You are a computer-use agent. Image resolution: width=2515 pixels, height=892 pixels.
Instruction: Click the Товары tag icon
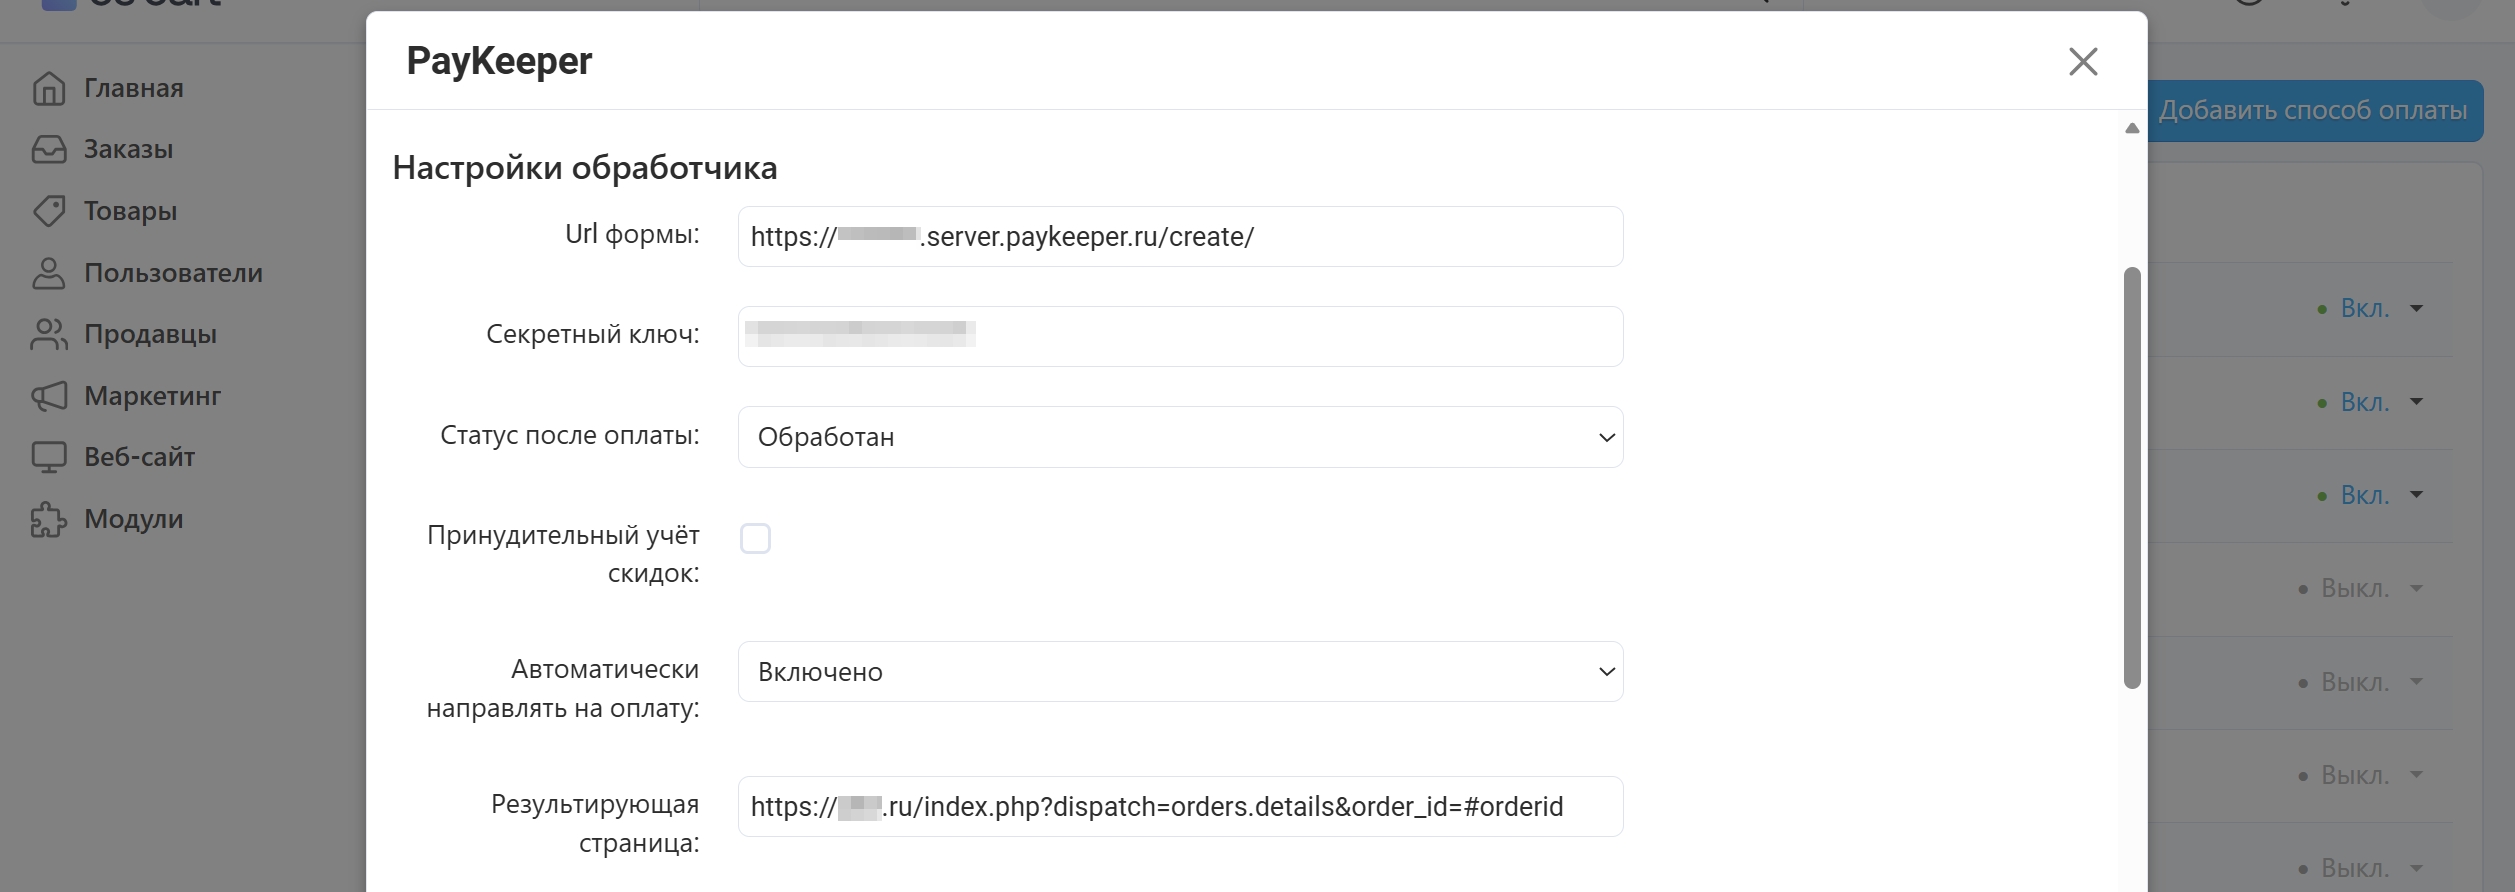[48, 211]
